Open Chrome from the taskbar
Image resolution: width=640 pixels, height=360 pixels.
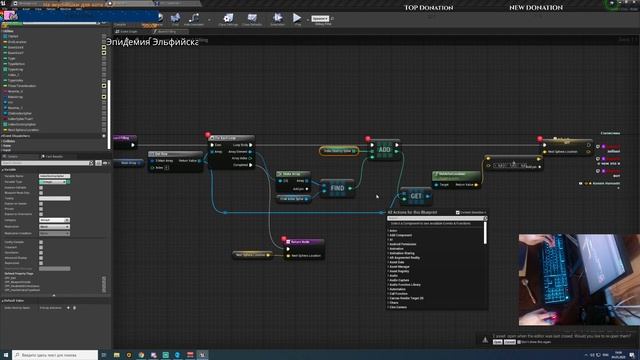[x=141, y=355]
